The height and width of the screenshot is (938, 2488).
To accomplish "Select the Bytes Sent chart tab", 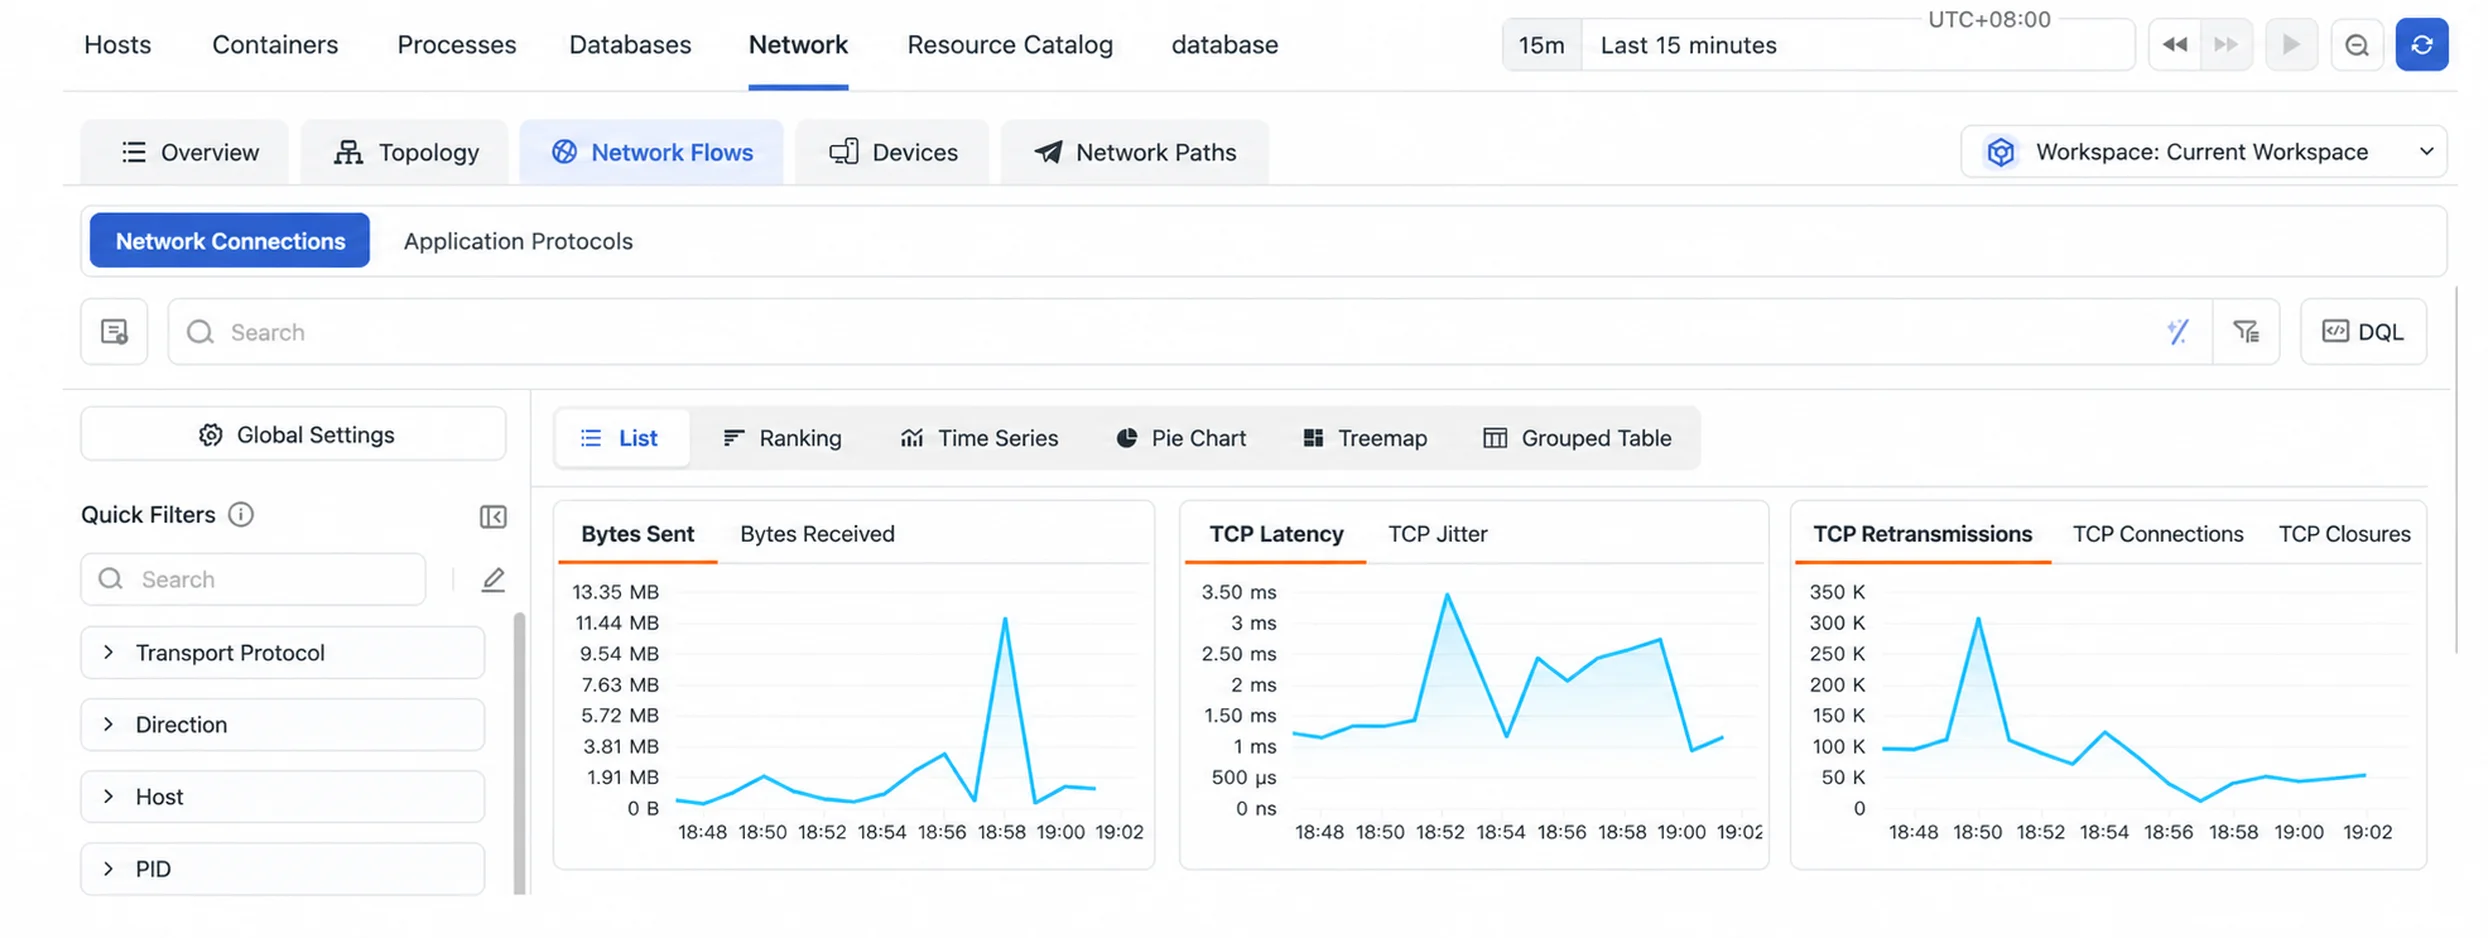I will click(637, 534).
